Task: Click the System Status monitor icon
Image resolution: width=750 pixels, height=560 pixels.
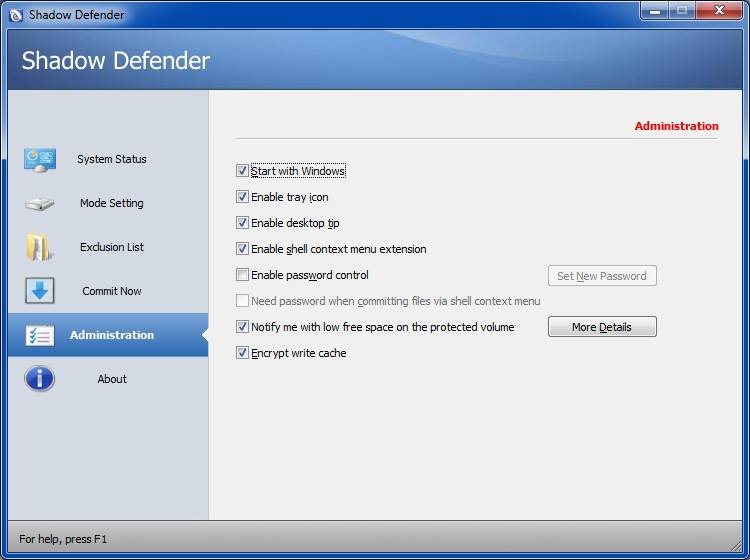Action: (40, 160)
